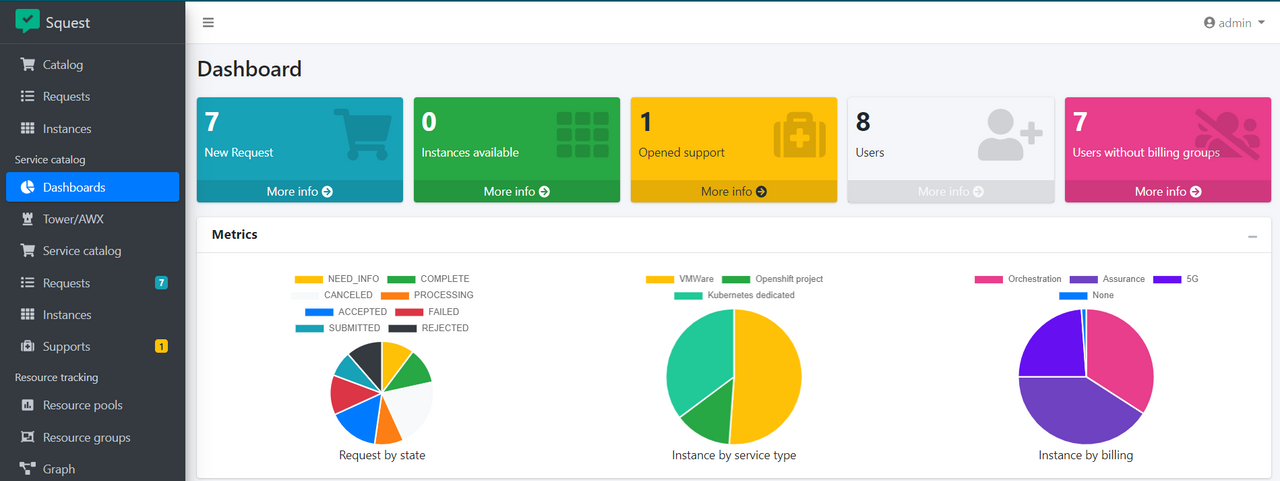This screenshot has height=481, width=1280.
Task: Toggle the sidebar with hamburger icon
Action: [208, 22]
